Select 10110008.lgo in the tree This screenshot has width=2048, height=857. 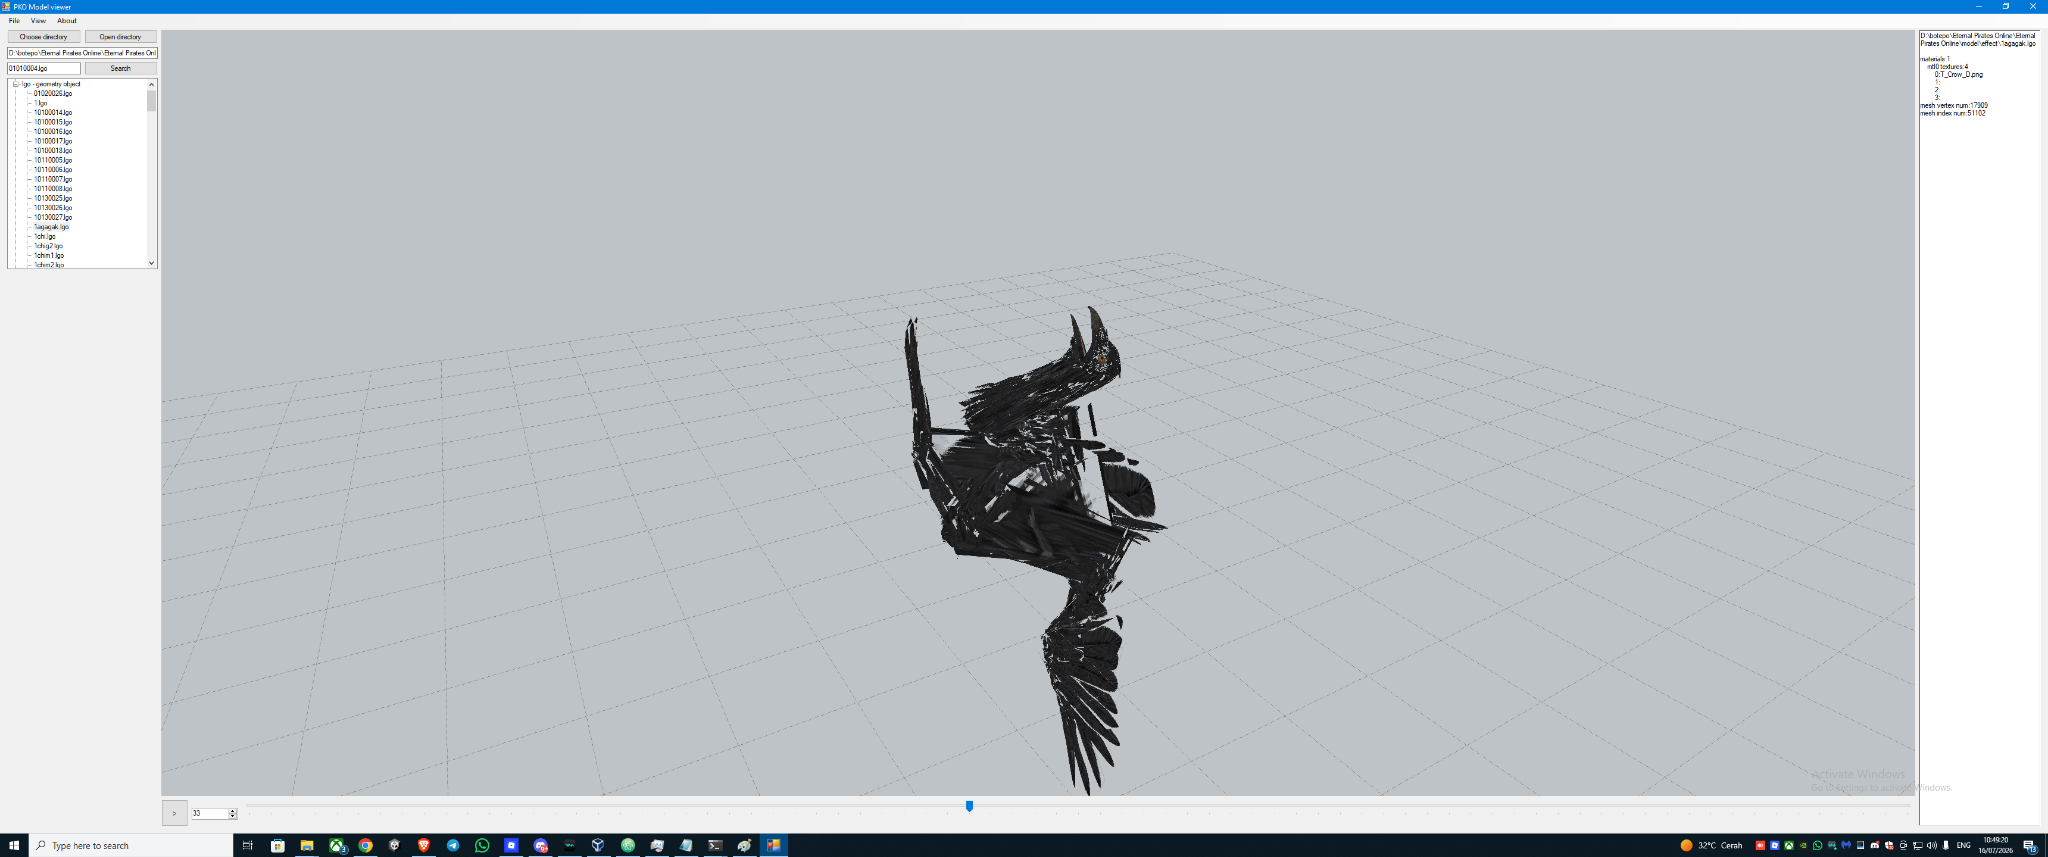pos(53,189)
